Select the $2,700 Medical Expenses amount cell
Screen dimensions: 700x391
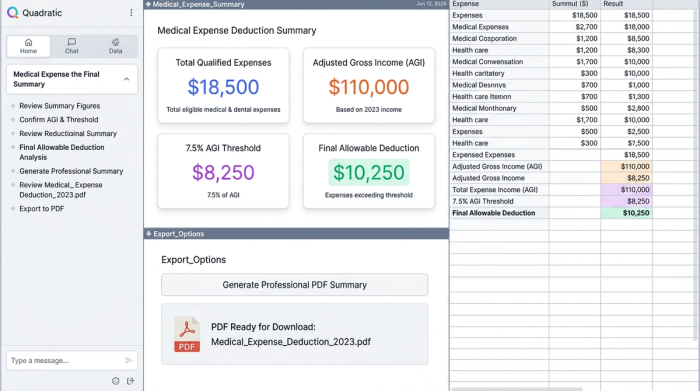pyautogui.click(x=575, y=27)
